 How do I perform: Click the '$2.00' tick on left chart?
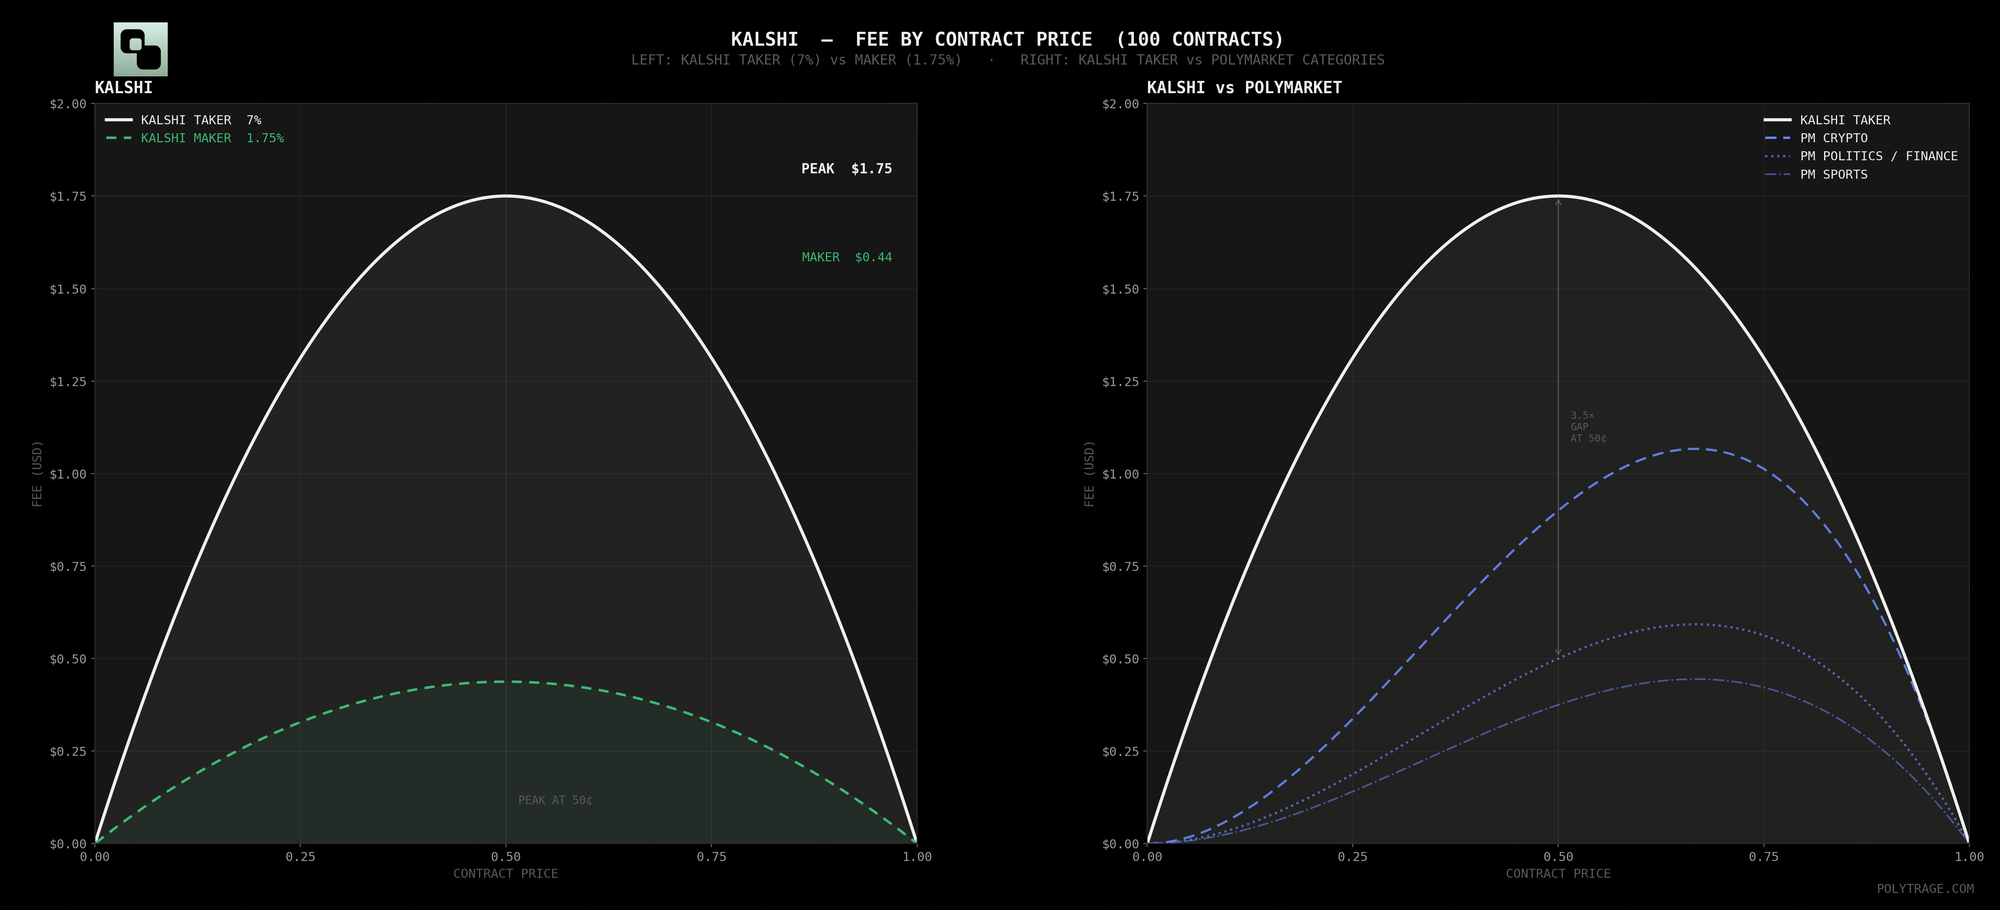(68, 104)
